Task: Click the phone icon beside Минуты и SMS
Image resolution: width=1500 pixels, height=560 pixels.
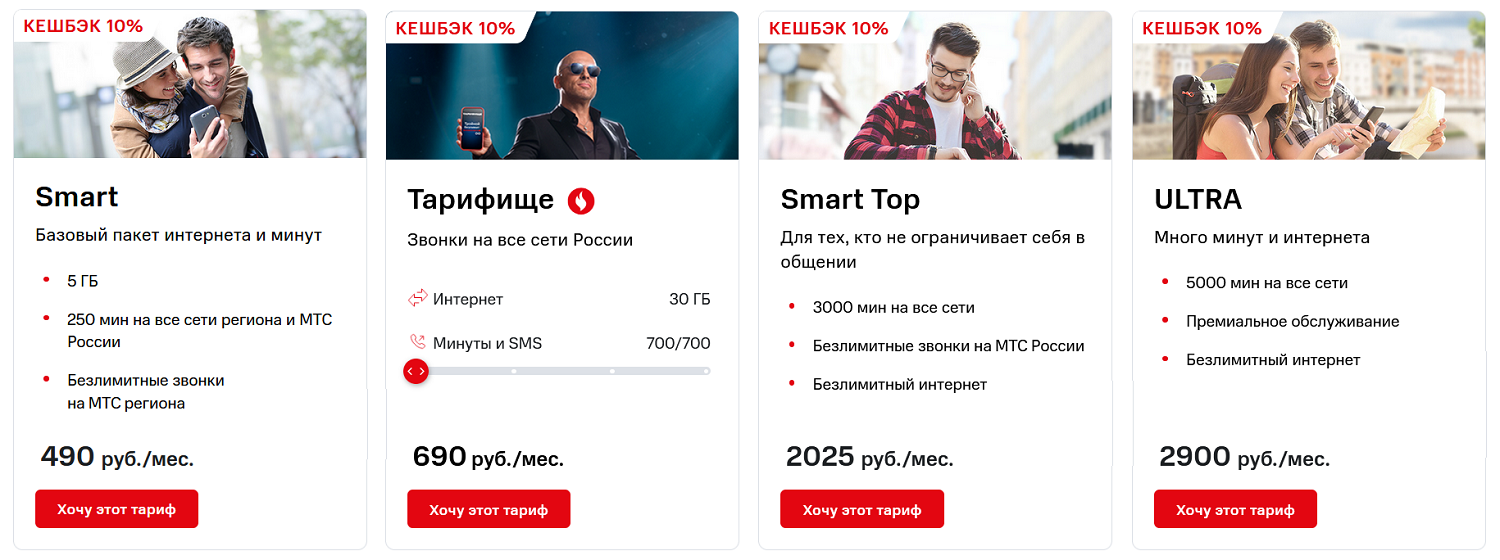Action: (x=418, y=342)
